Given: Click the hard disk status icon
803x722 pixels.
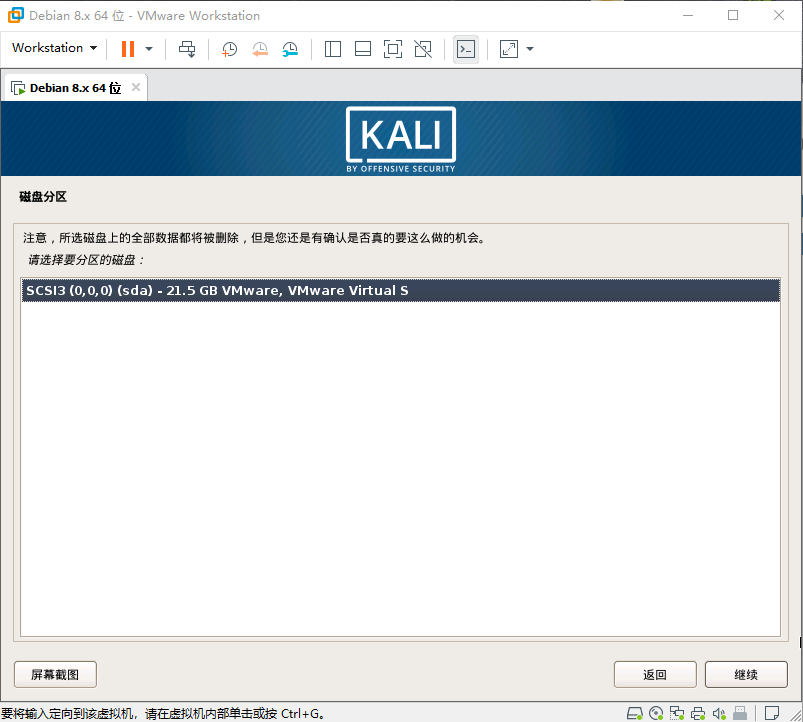Looking at the screenshot, I should point(635,713).
